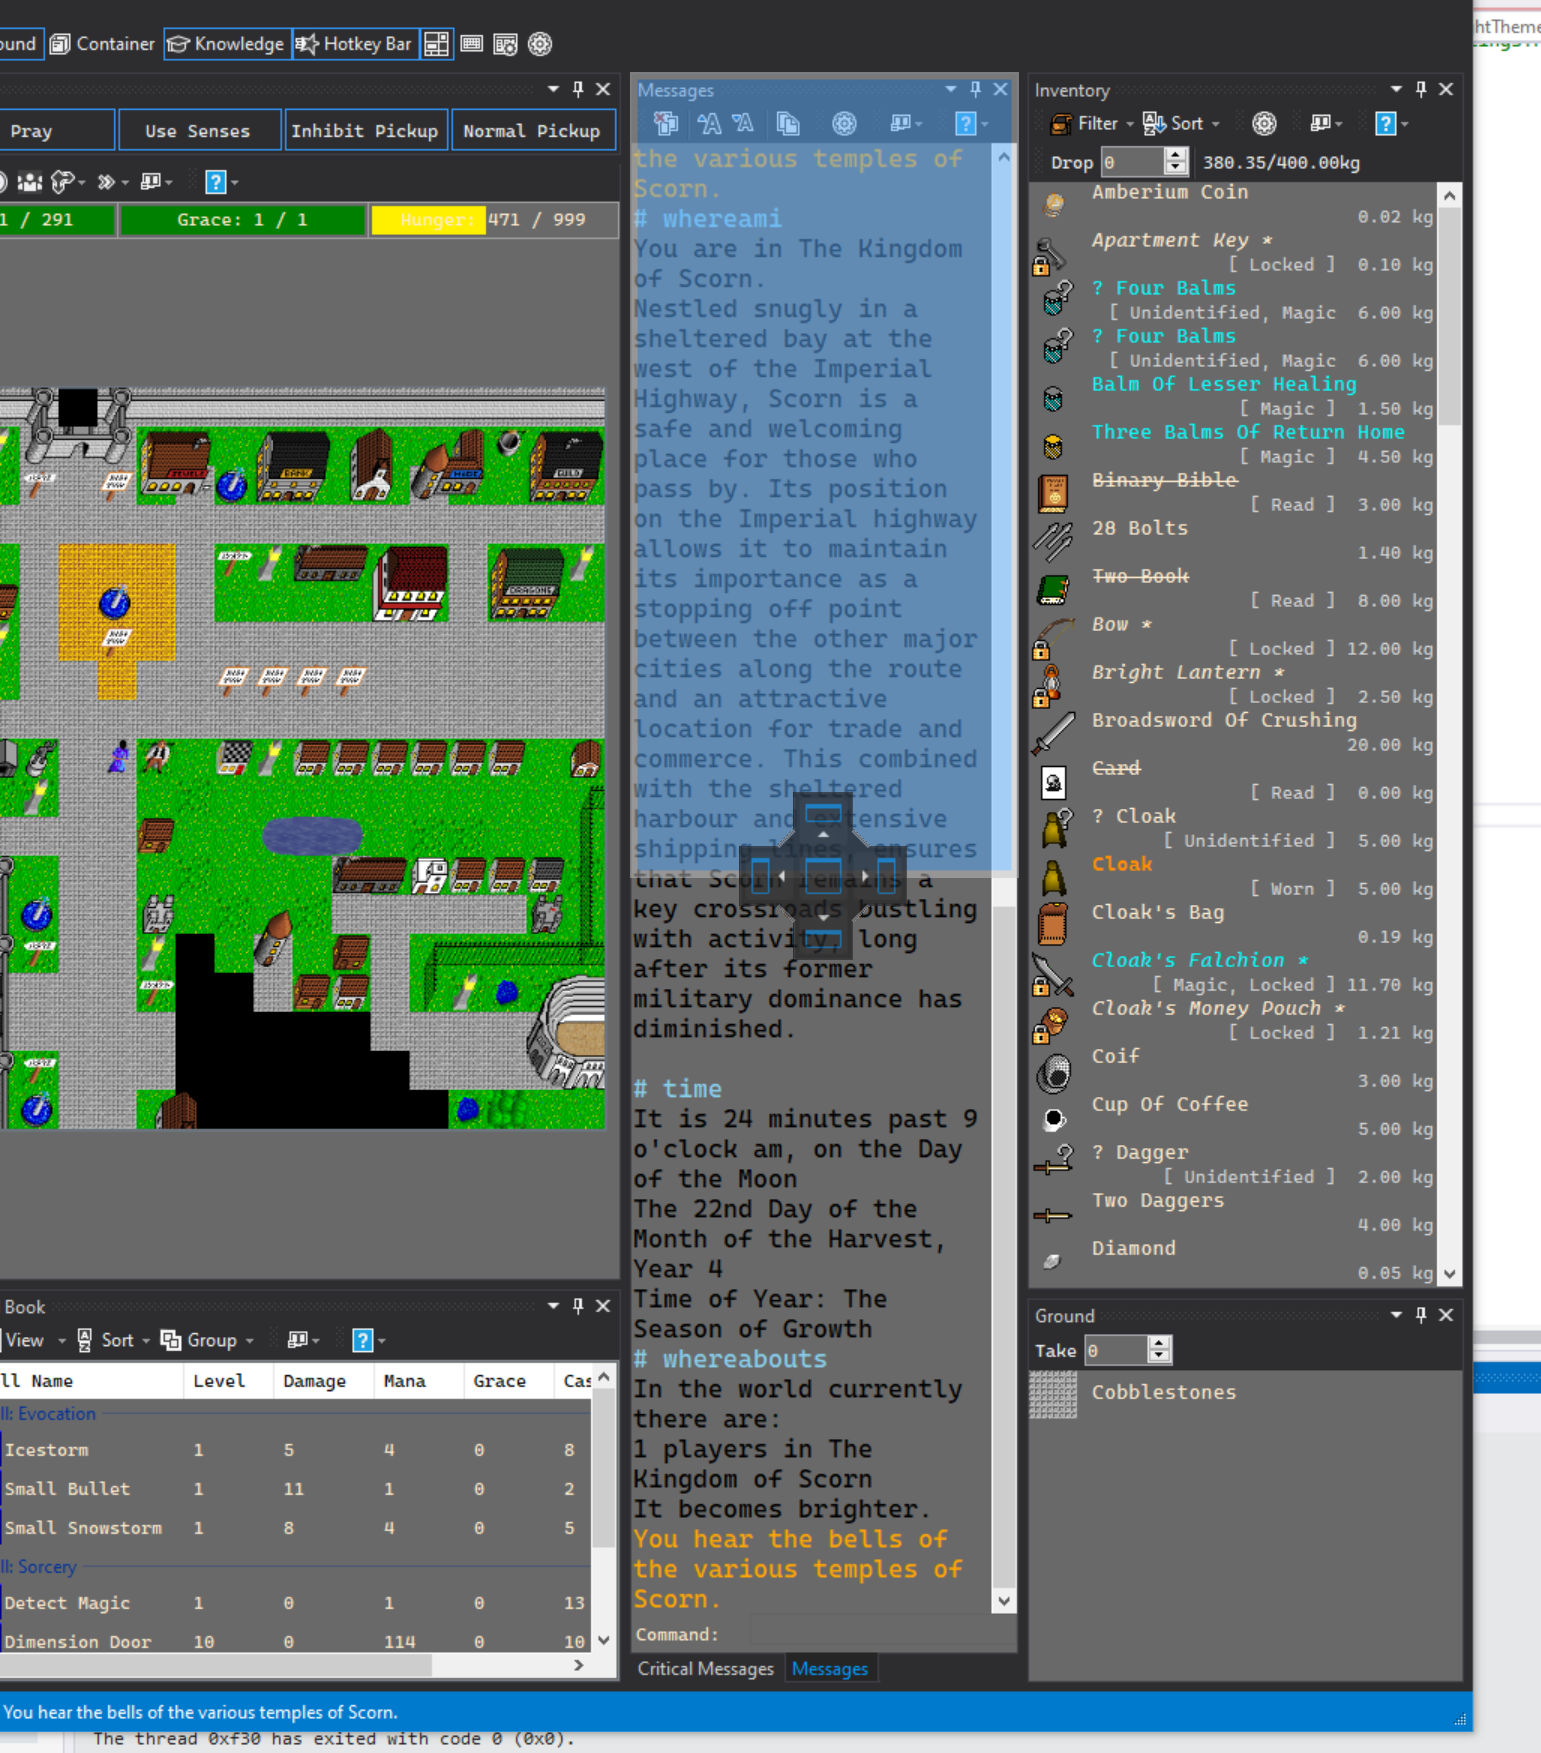Select the Icestorm spell row

click(296, 1450)
